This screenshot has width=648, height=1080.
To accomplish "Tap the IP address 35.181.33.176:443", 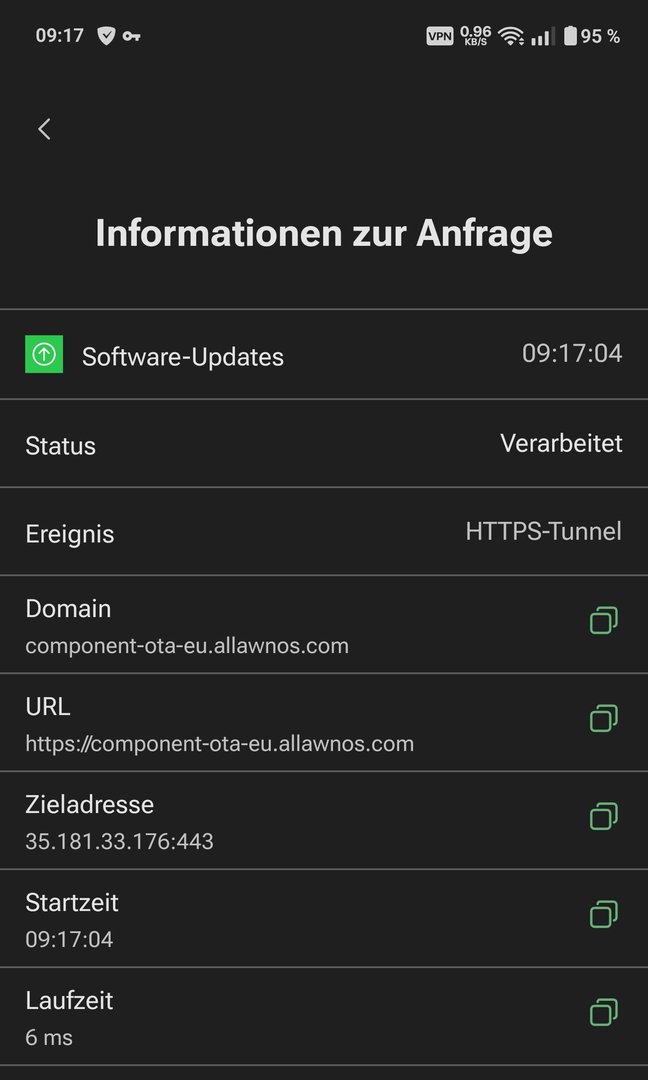I will point(119,841).
